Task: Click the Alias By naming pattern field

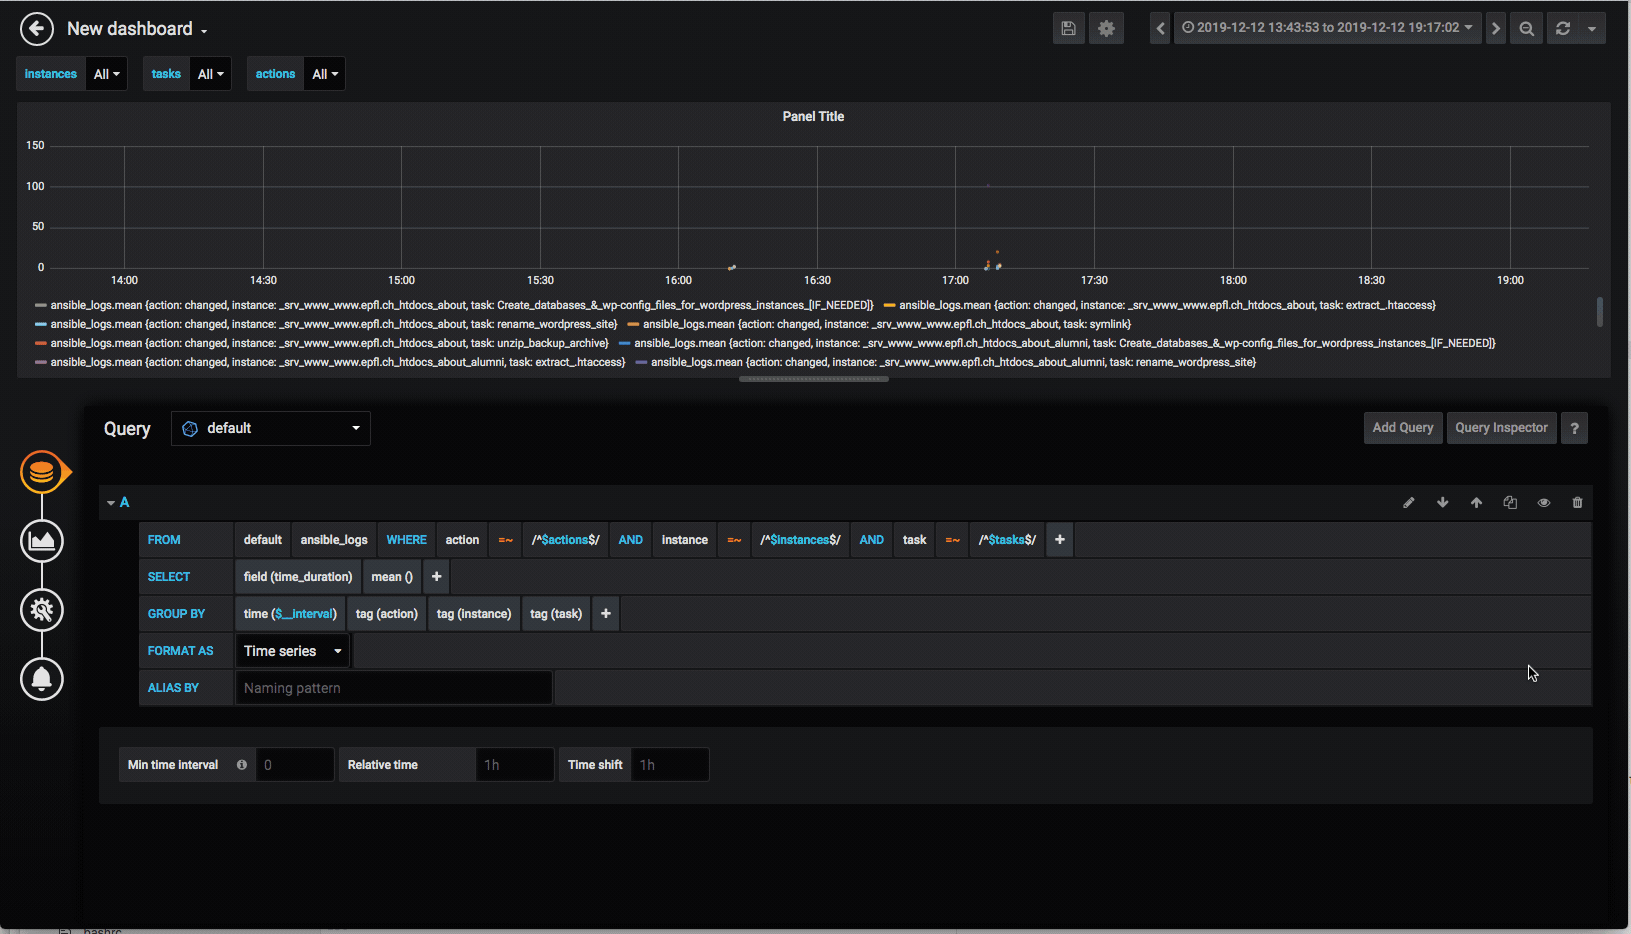Action: (x=393, y=688)
